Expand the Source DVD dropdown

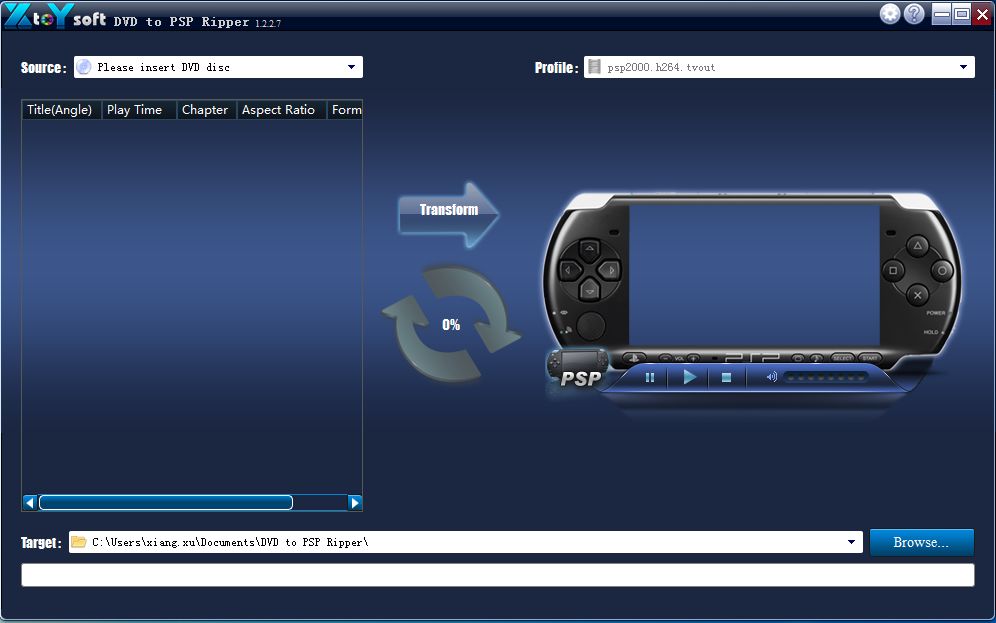click(351, 67)
